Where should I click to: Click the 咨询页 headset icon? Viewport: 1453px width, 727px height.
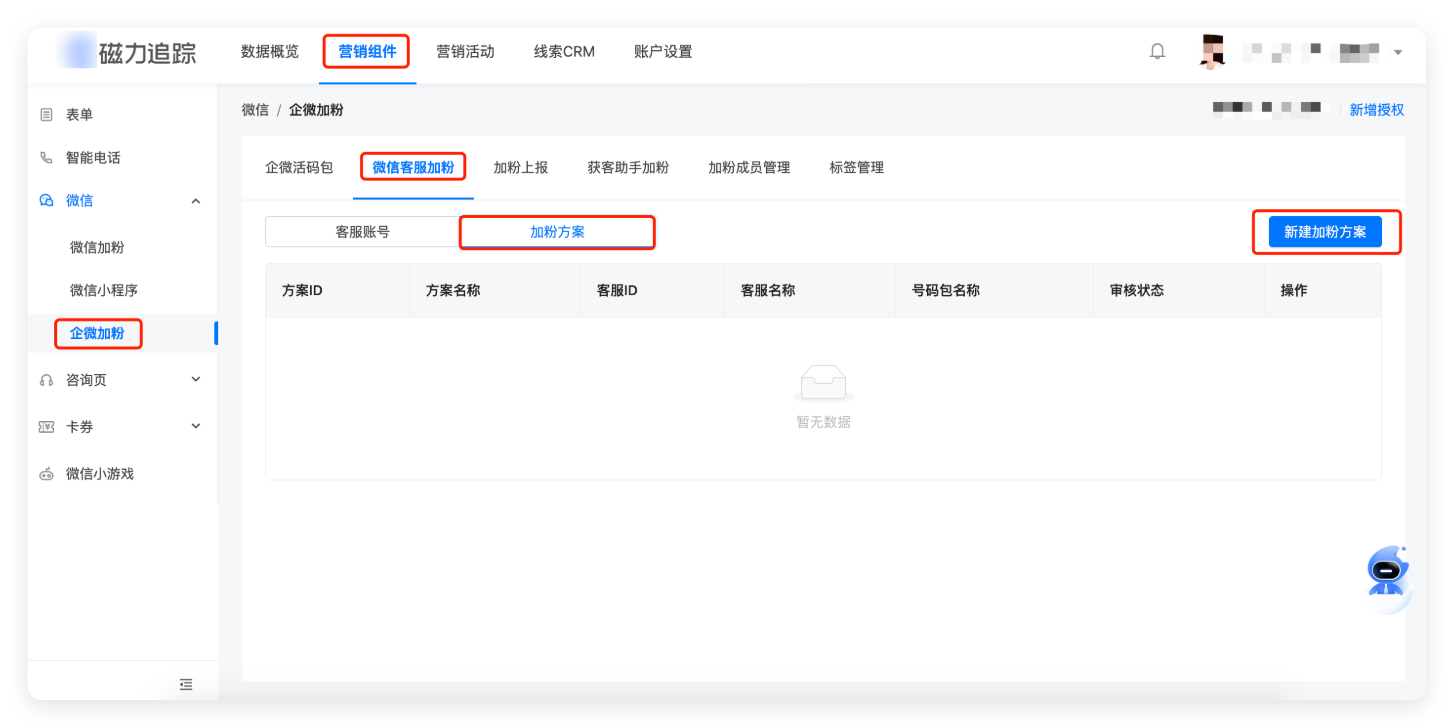coord(46,380)
